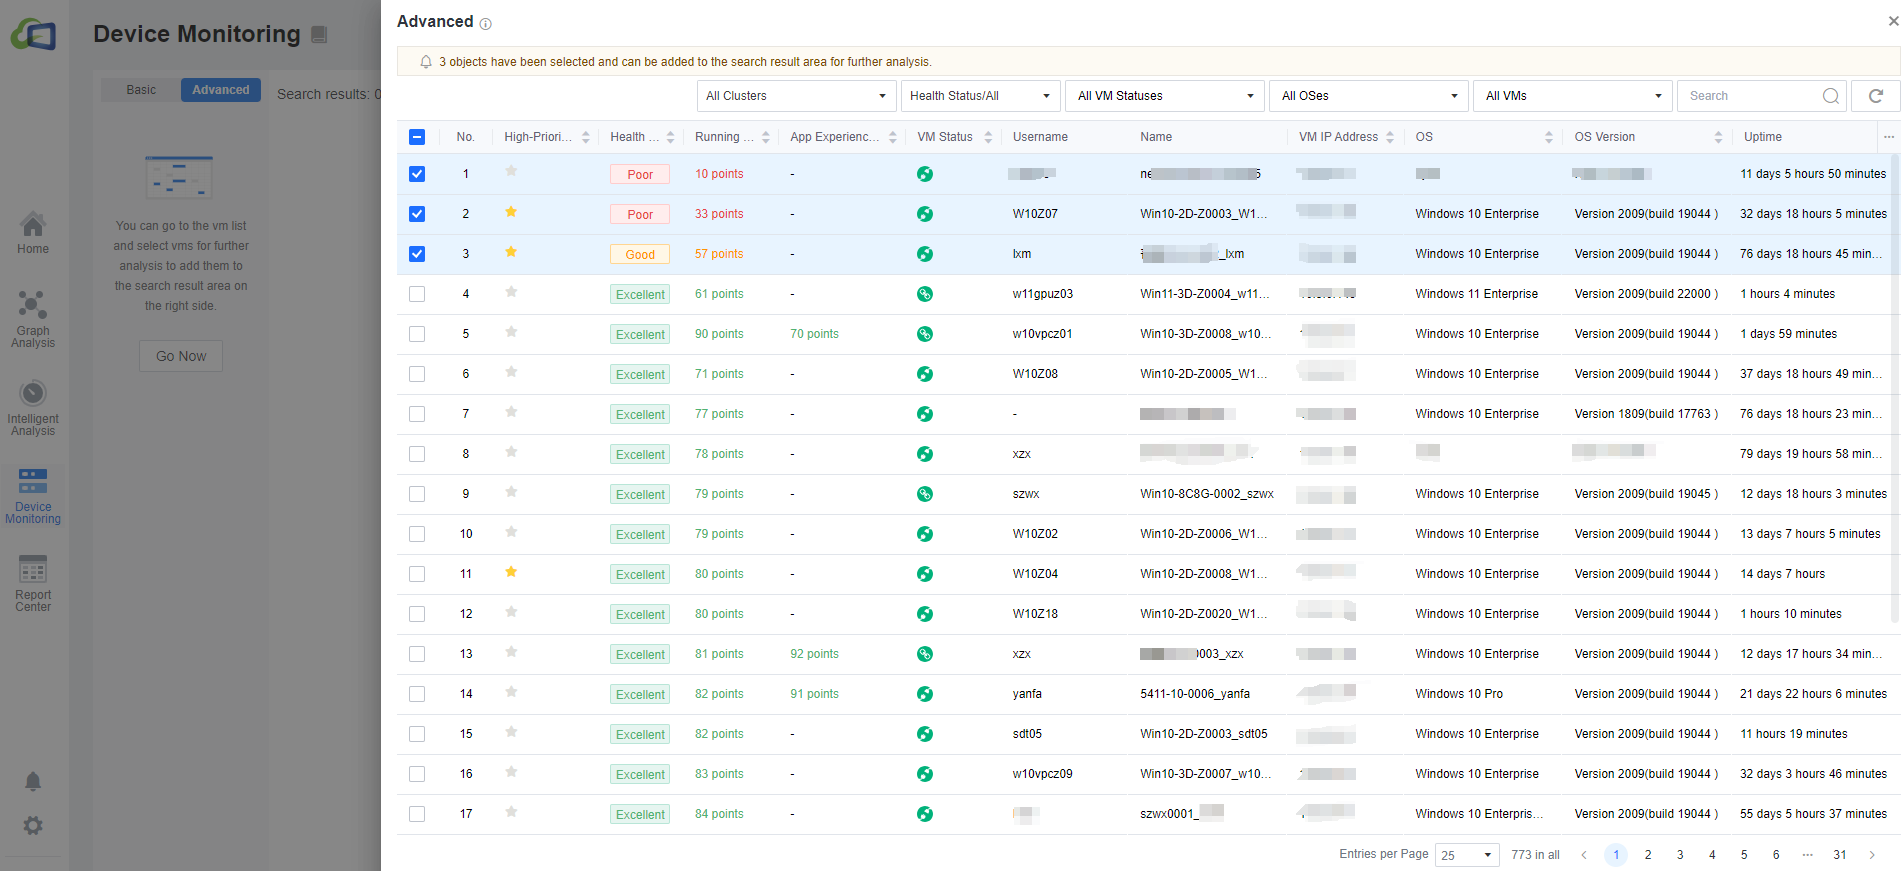Sort by the Uptime column header
Viewport: 1902px width, 871px height.
[1763, 137]
